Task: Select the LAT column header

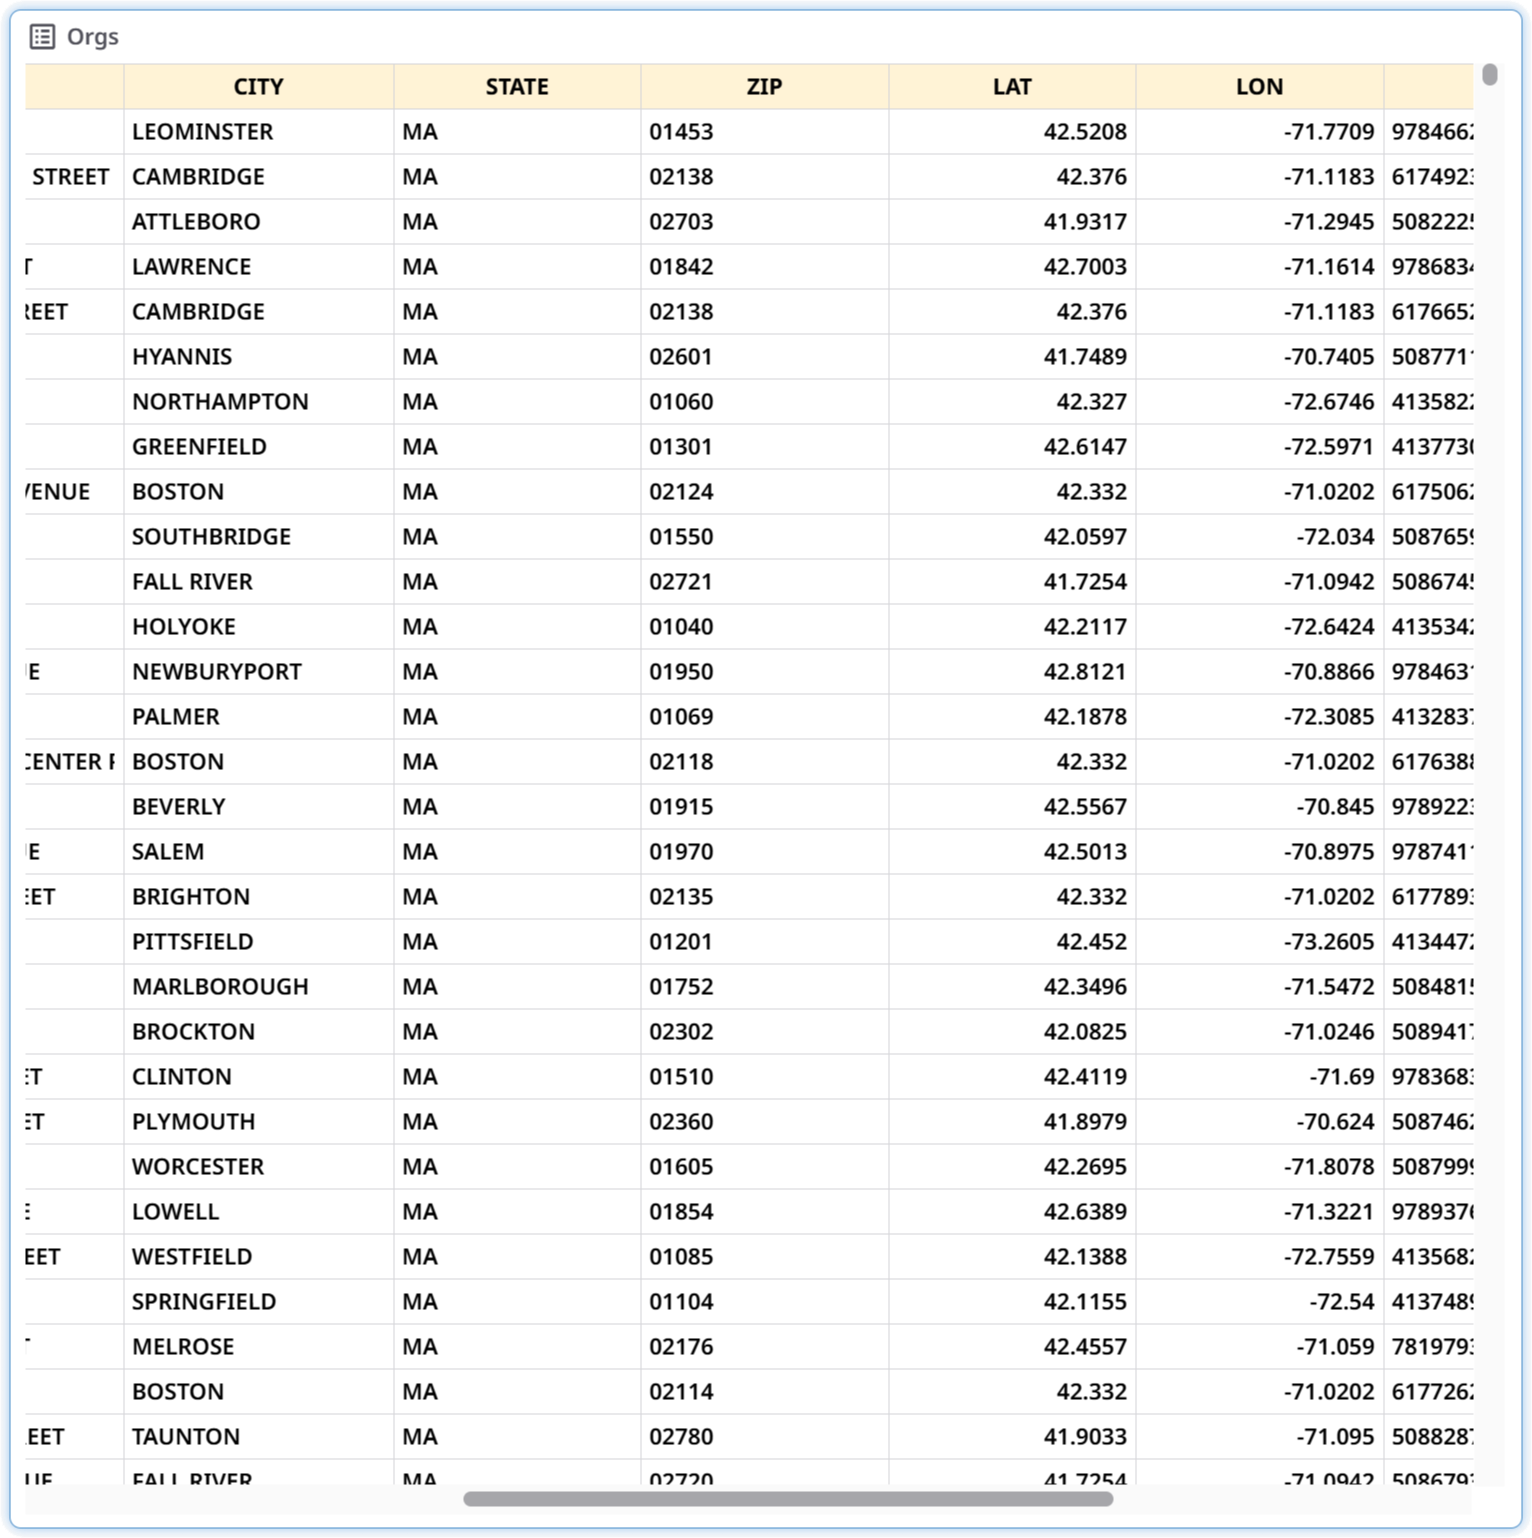Action: tap(1012, 87)
